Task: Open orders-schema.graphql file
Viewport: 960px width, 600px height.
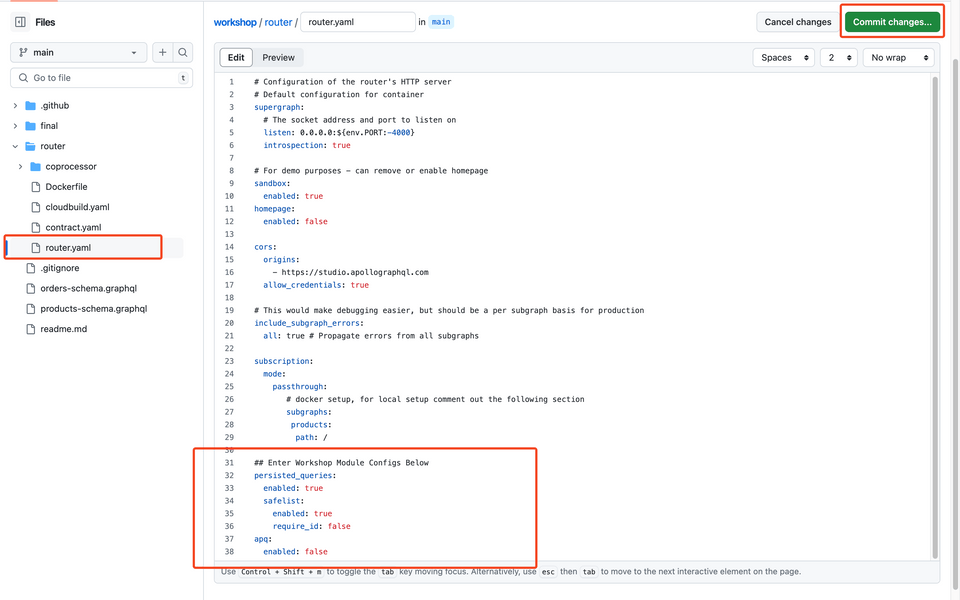Action: pos(89,288)
